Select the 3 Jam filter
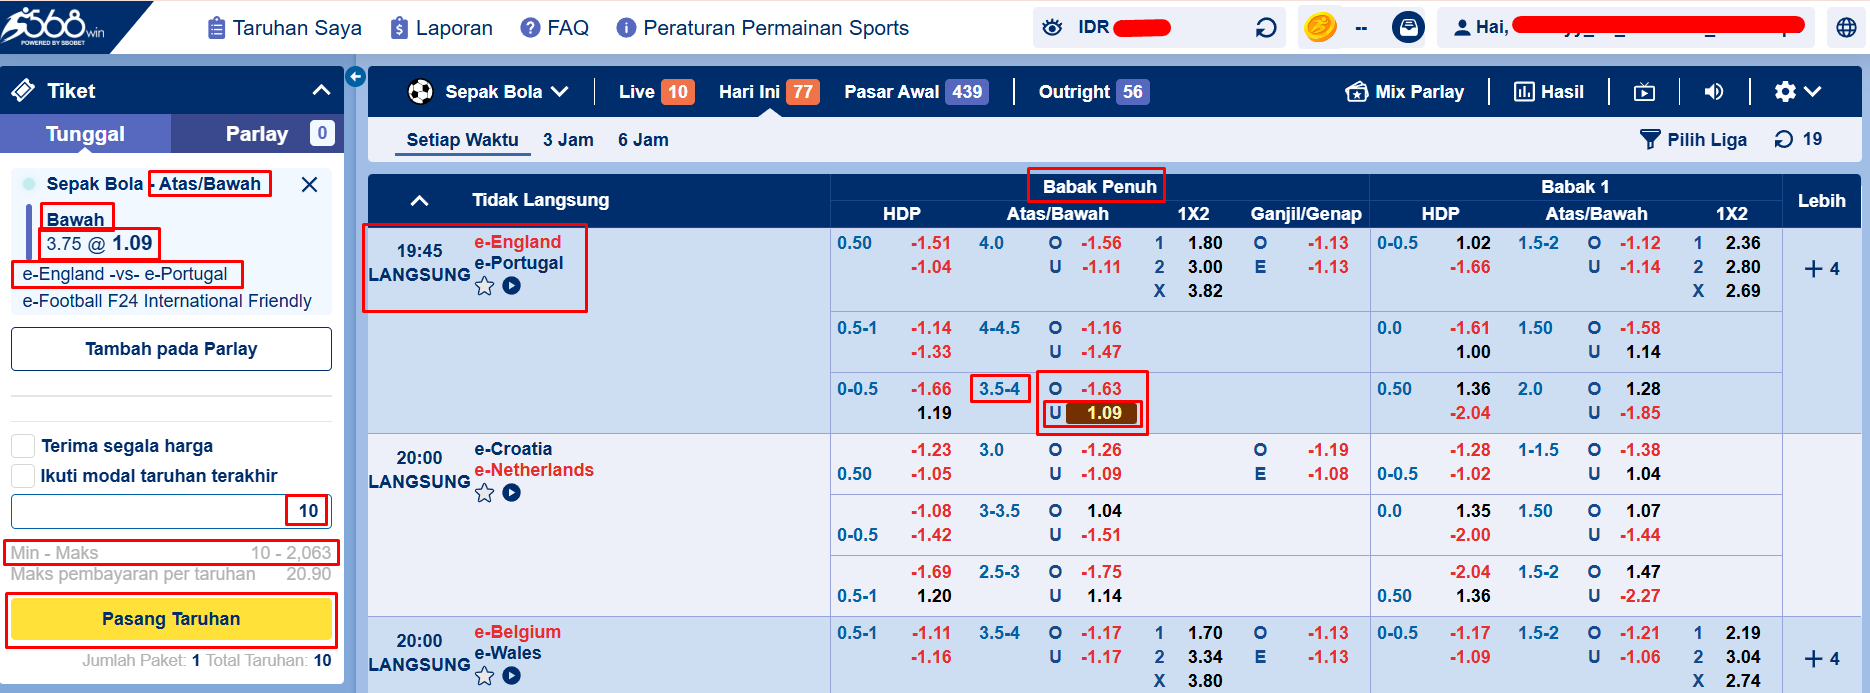This screenshot has width=1870, height=693. pos(568,140)
